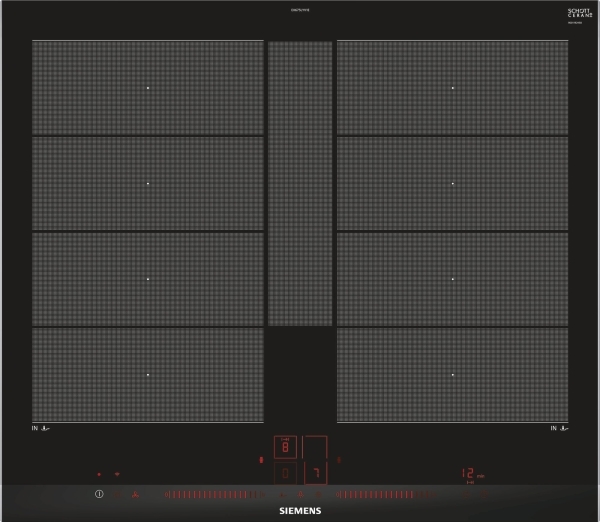Image resolution: width=600 pixels, height=522 pixels.
Task: Select the zone display showing 7
Action: pos(315,473)
